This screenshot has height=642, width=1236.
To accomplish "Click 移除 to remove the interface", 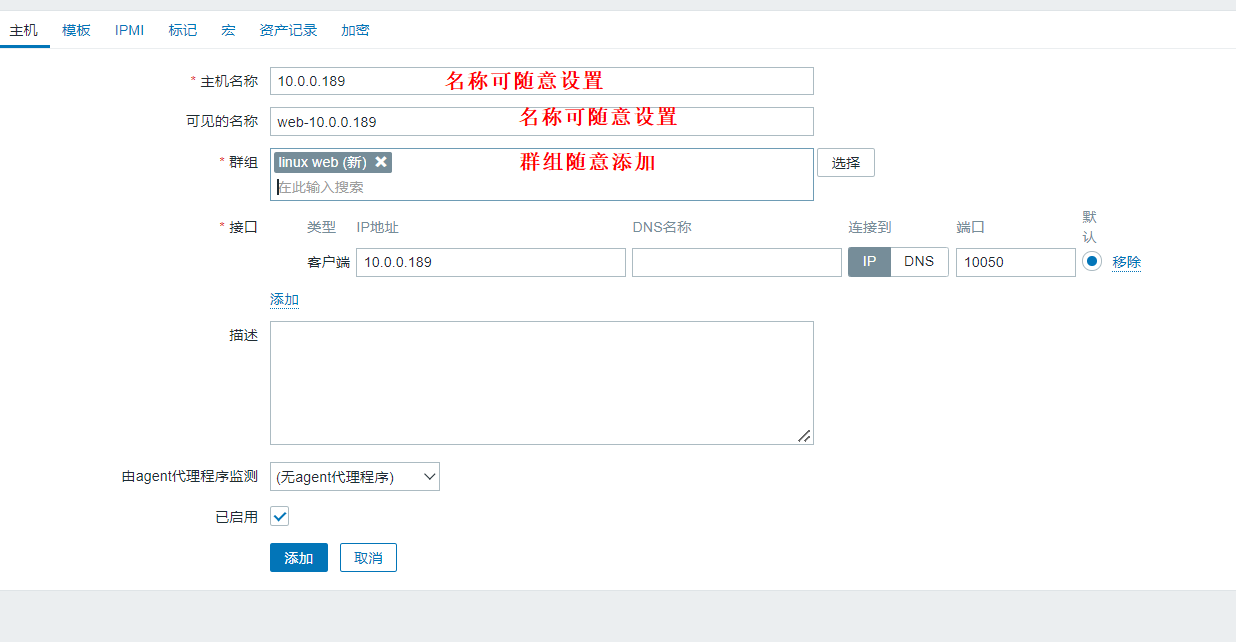I will 1126,262.
